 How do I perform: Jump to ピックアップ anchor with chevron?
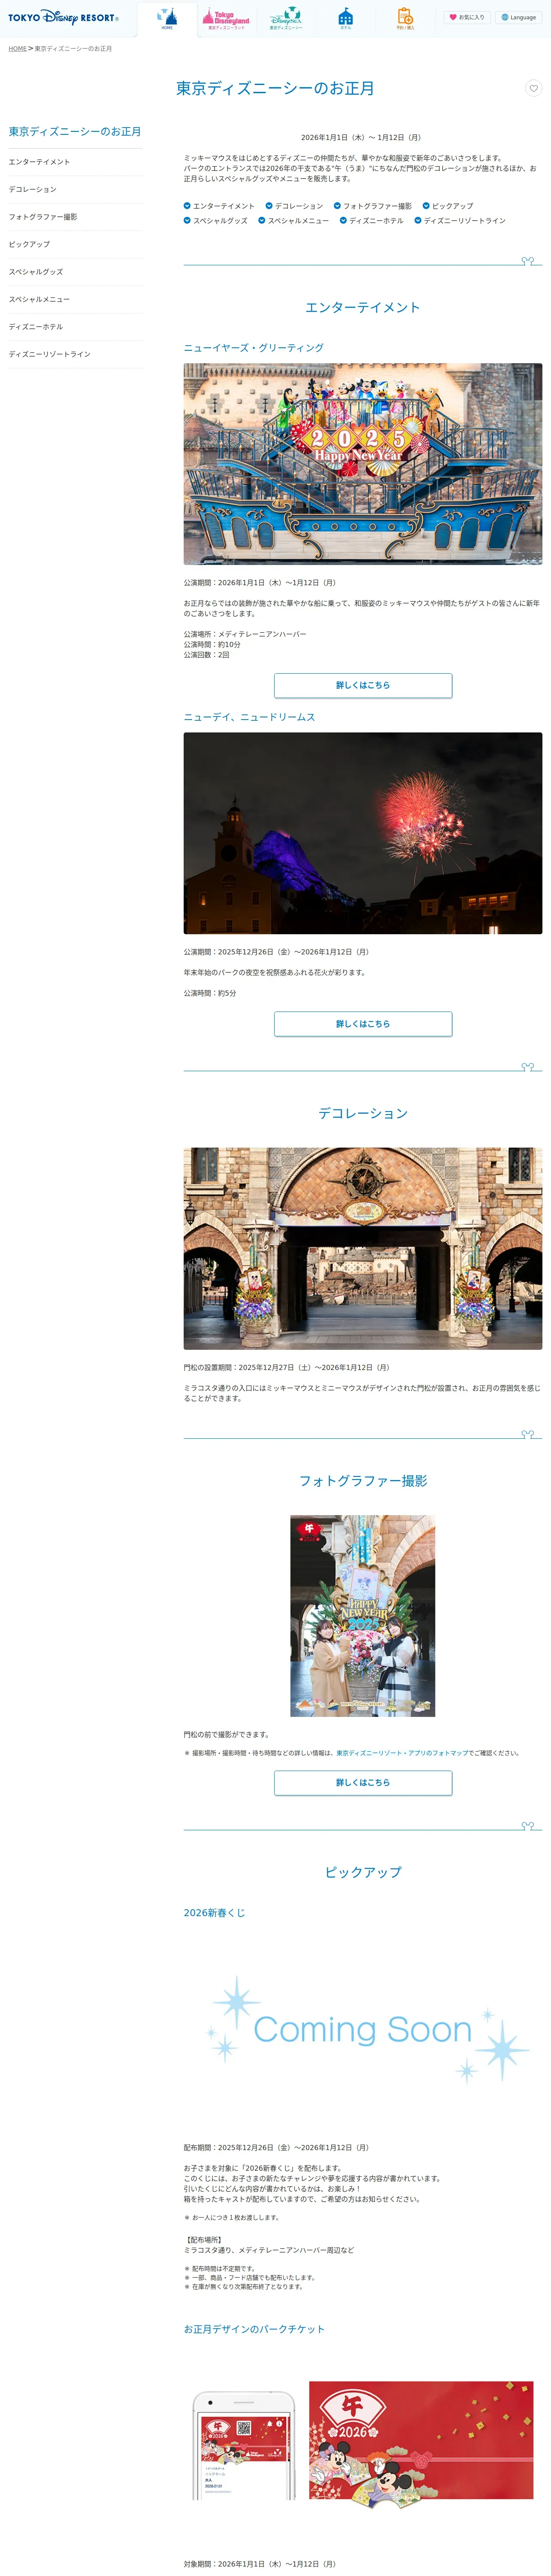pos(448,206)
